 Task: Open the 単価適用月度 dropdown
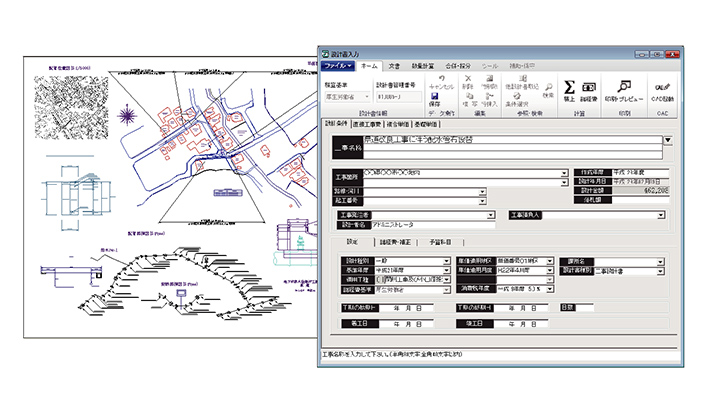click(x=550, y=270)
